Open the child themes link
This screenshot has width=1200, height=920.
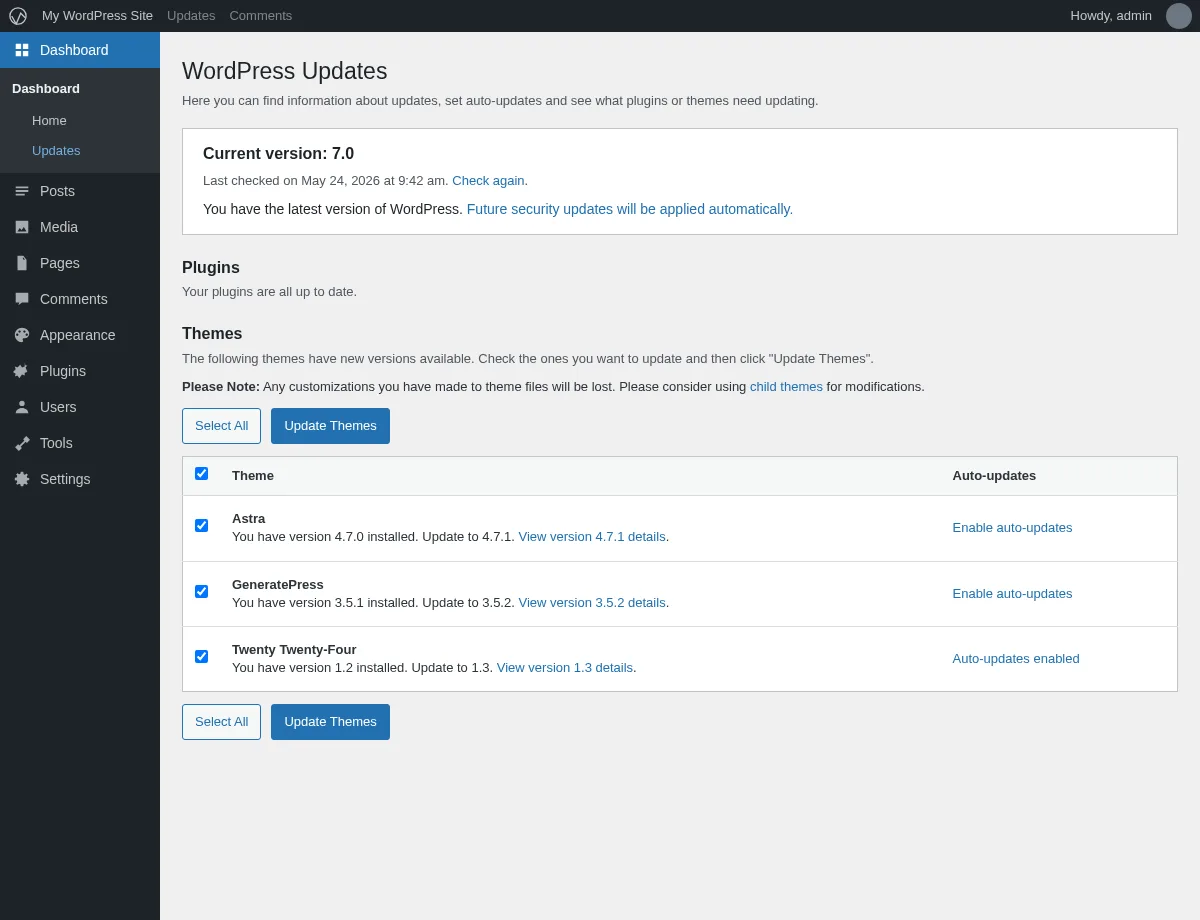point(786,387)
